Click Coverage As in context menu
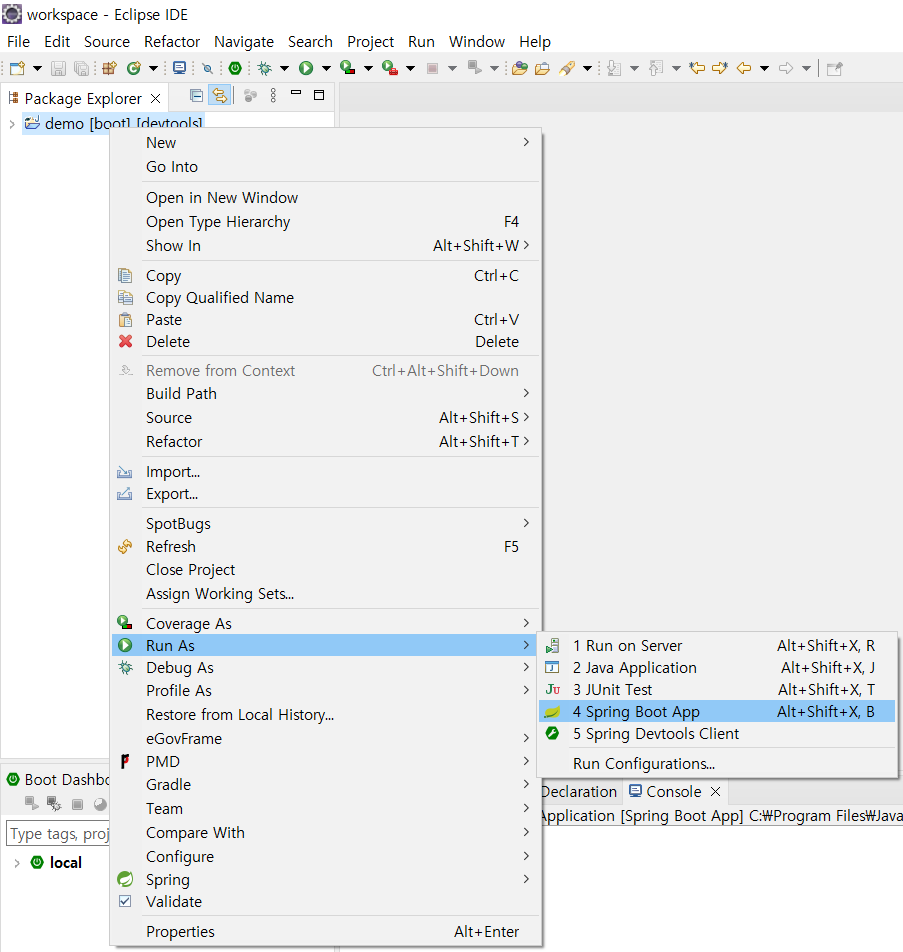This screenshot has width=903, height=952. pyautogui.click(x=325, y=624)
